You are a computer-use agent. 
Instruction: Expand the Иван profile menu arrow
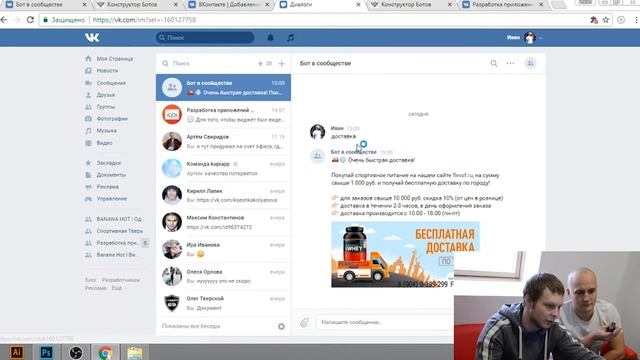pos(540,38)
